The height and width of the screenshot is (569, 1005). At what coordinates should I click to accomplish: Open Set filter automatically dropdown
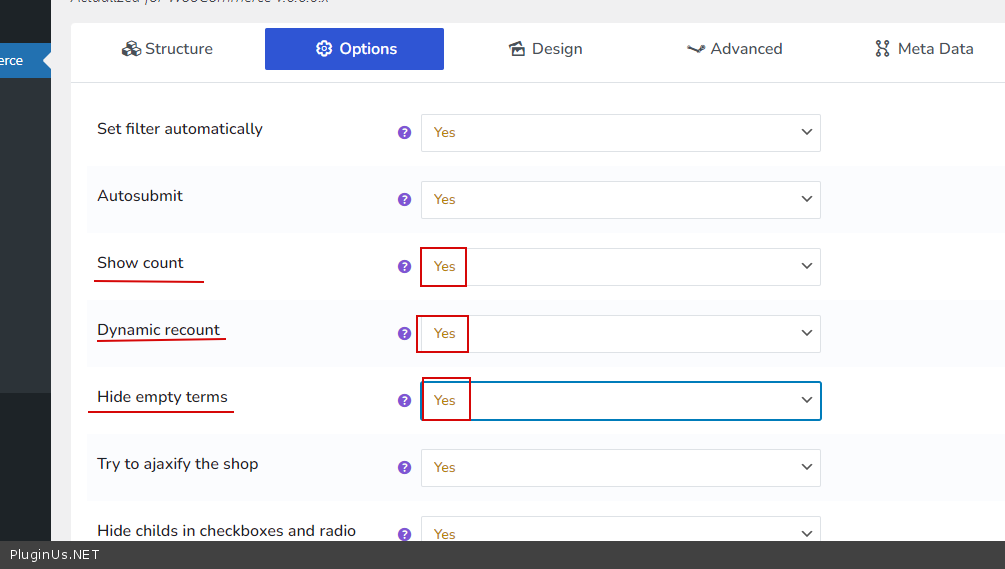click(620, 133)
